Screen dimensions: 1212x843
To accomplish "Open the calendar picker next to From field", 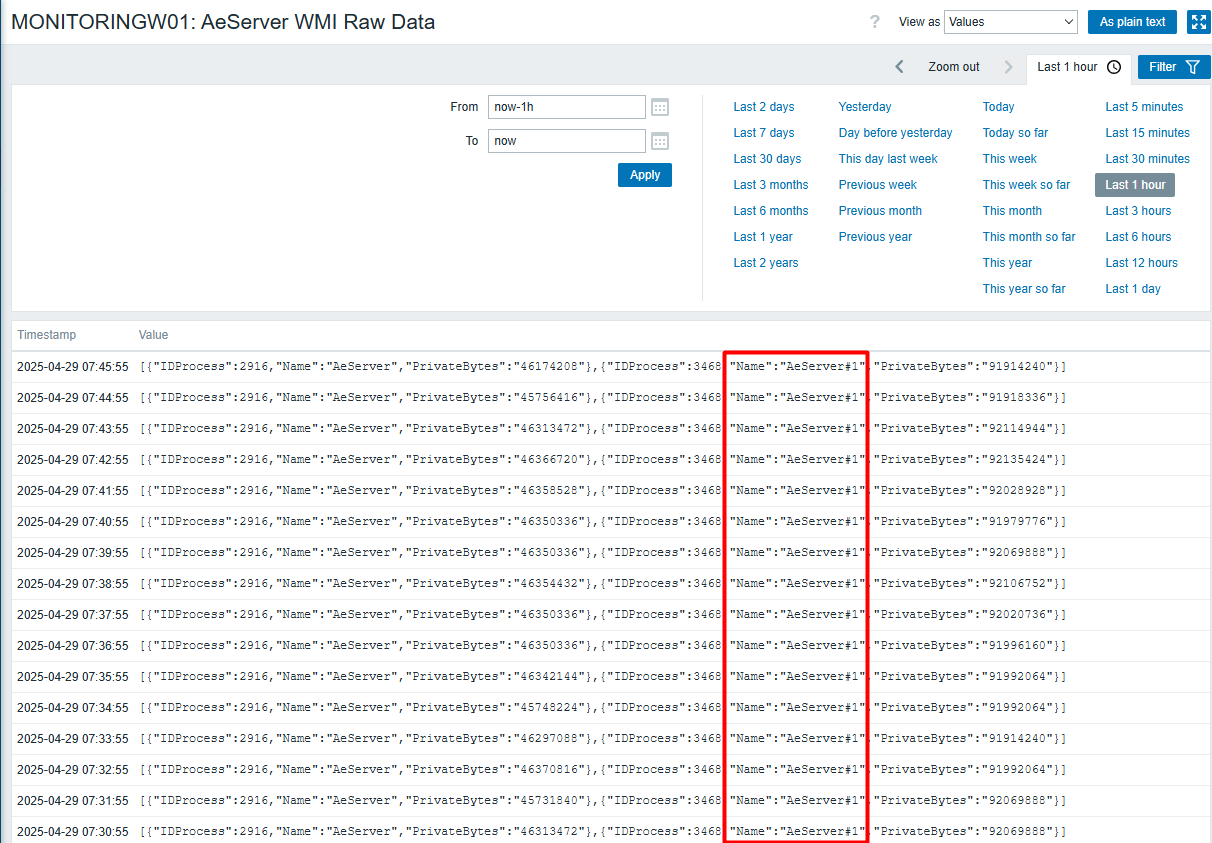I will point(659,107).
